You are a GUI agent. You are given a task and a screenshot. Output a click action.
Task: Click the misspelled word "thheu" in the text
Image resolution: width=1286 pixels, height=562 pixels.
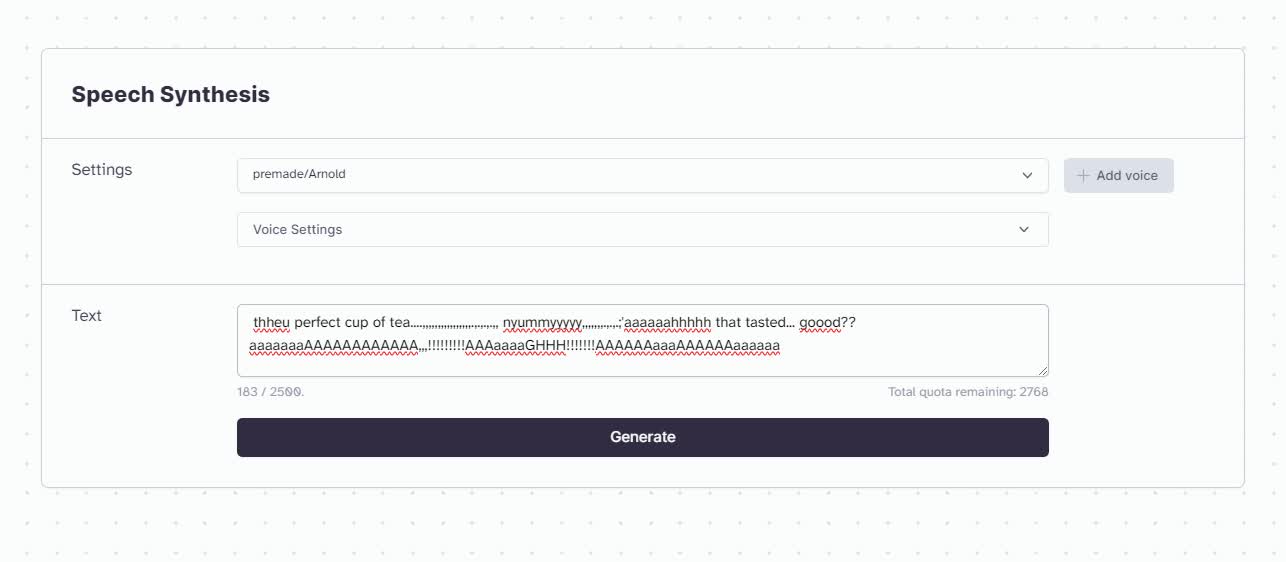(x=271, y=322)
